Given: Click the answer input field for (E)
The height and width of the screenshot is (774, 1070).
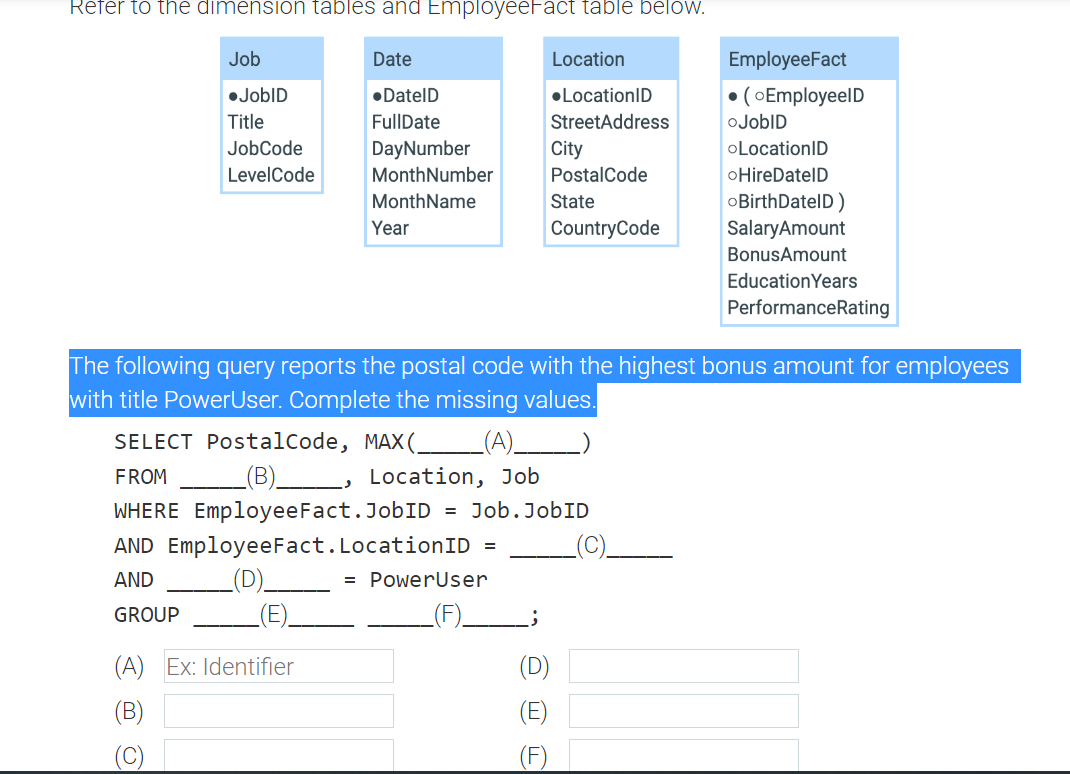Looking at the screenshot, I should (x=683, y=711).
